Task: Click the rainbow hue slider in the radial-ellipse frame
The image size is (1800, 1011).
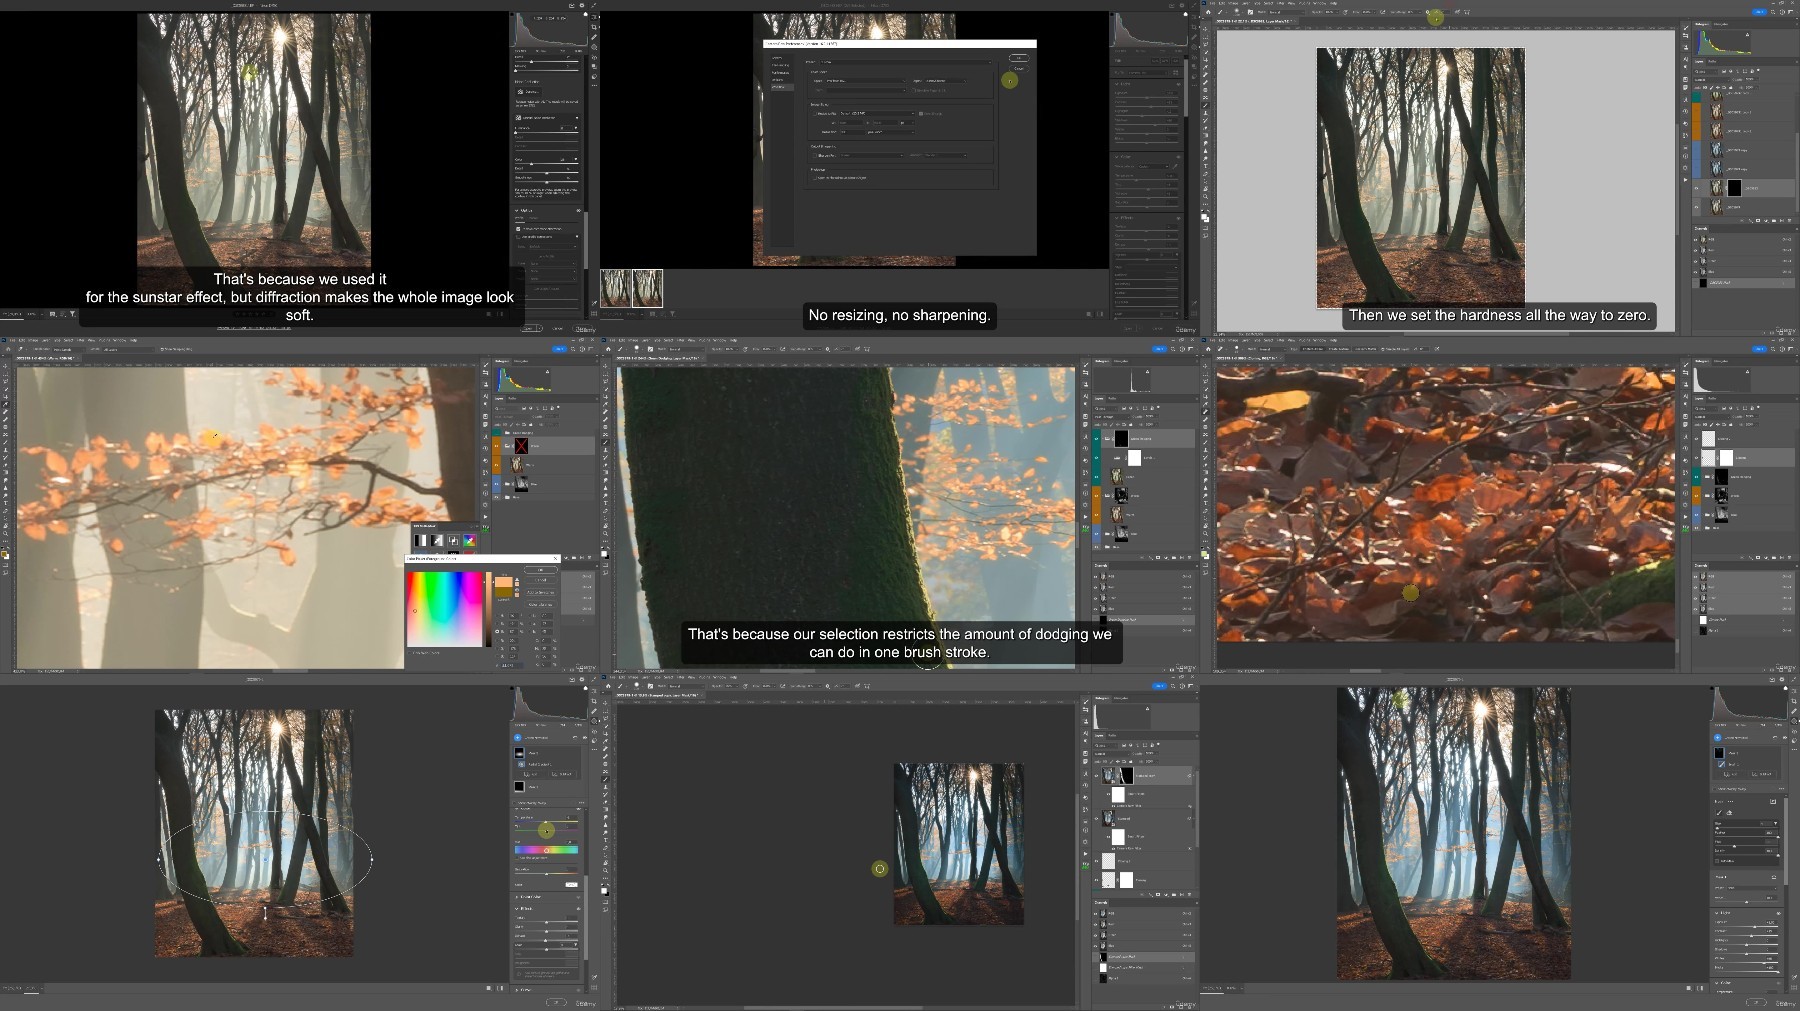Action: coord(546,850)
